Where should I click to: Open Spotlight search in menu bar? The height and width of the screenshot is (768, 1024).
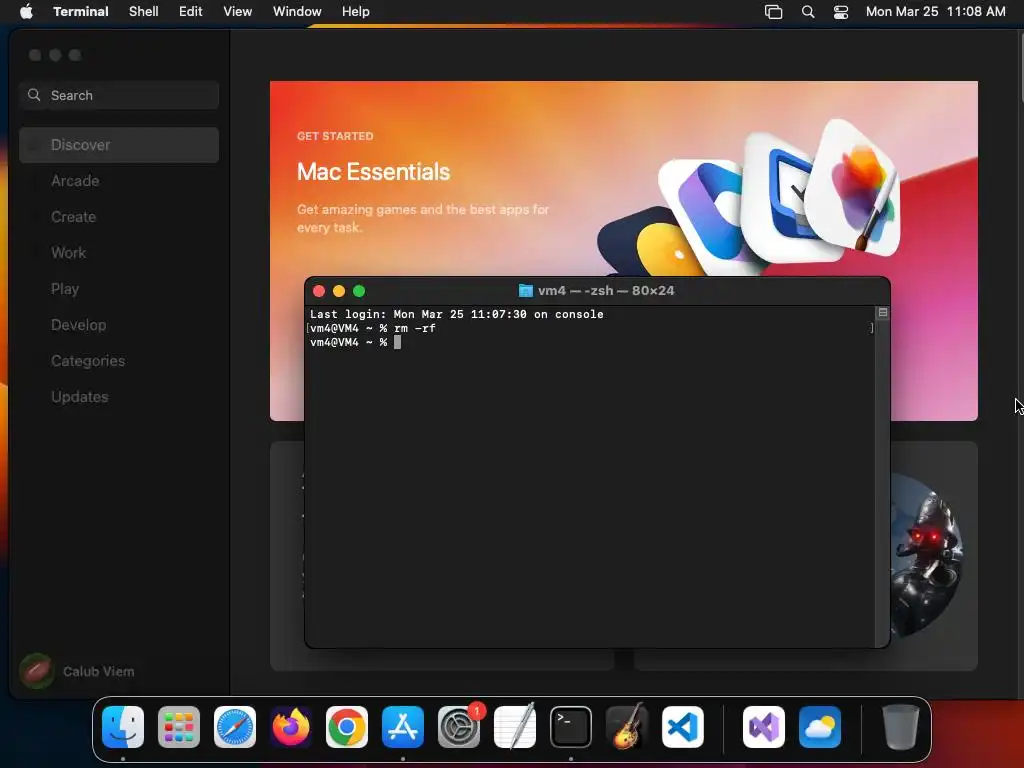click(808, 12)
